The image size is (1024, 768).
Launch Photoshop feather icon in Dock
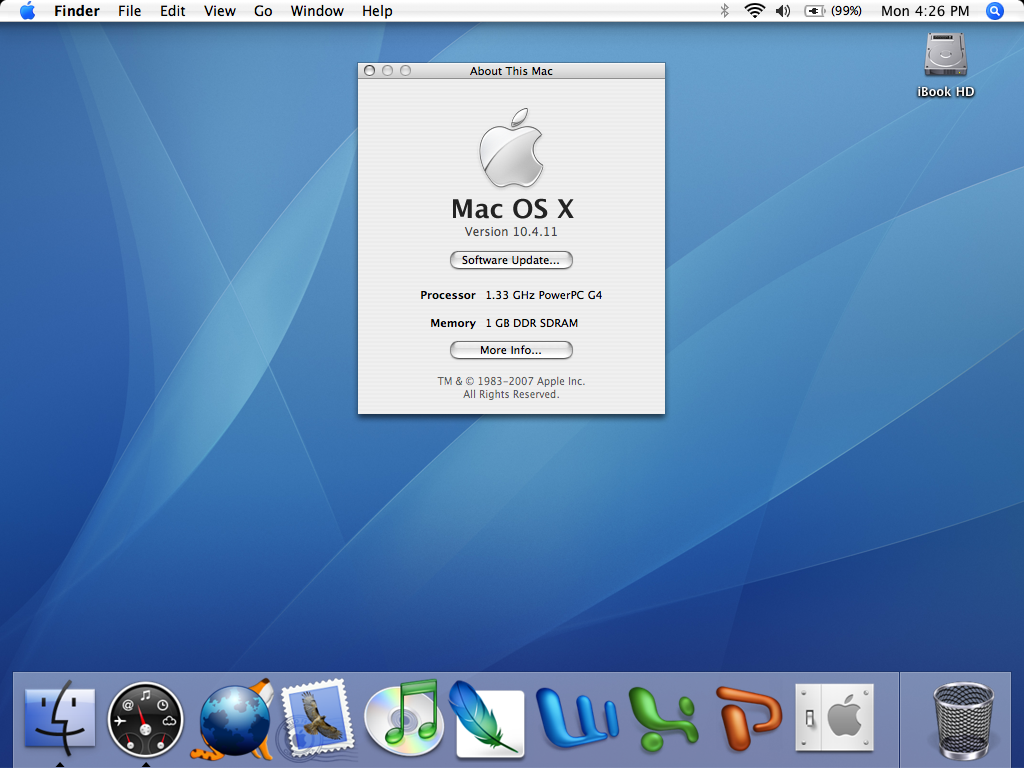point(487,720)
